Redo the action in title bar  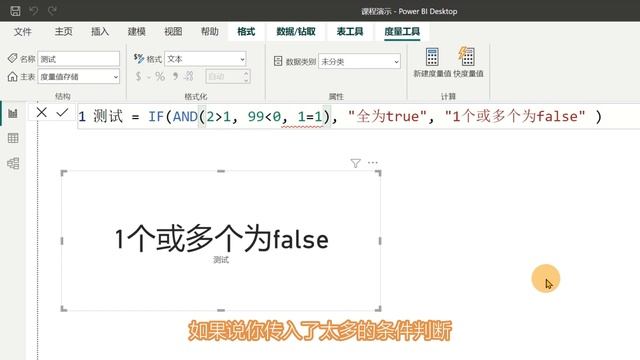click(x=52, y=11)
